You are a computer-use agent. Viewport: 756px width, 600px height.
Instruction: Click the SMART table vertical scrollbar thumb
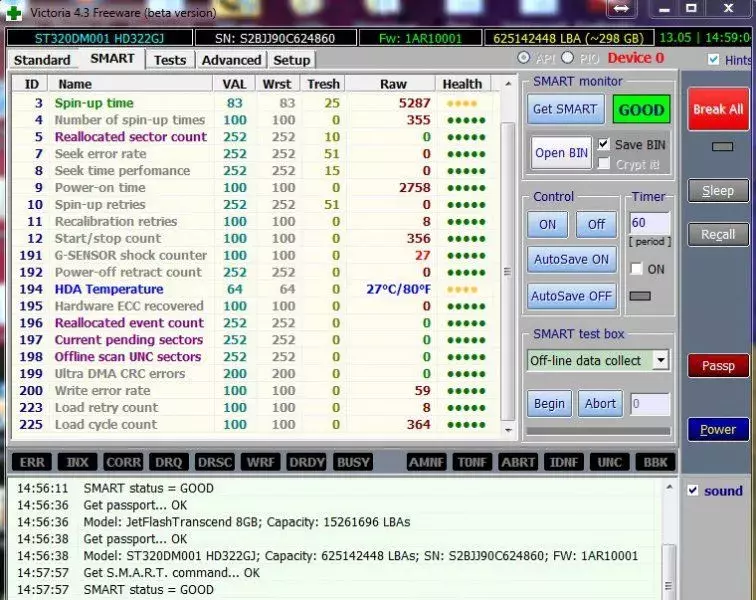point(508,272)
